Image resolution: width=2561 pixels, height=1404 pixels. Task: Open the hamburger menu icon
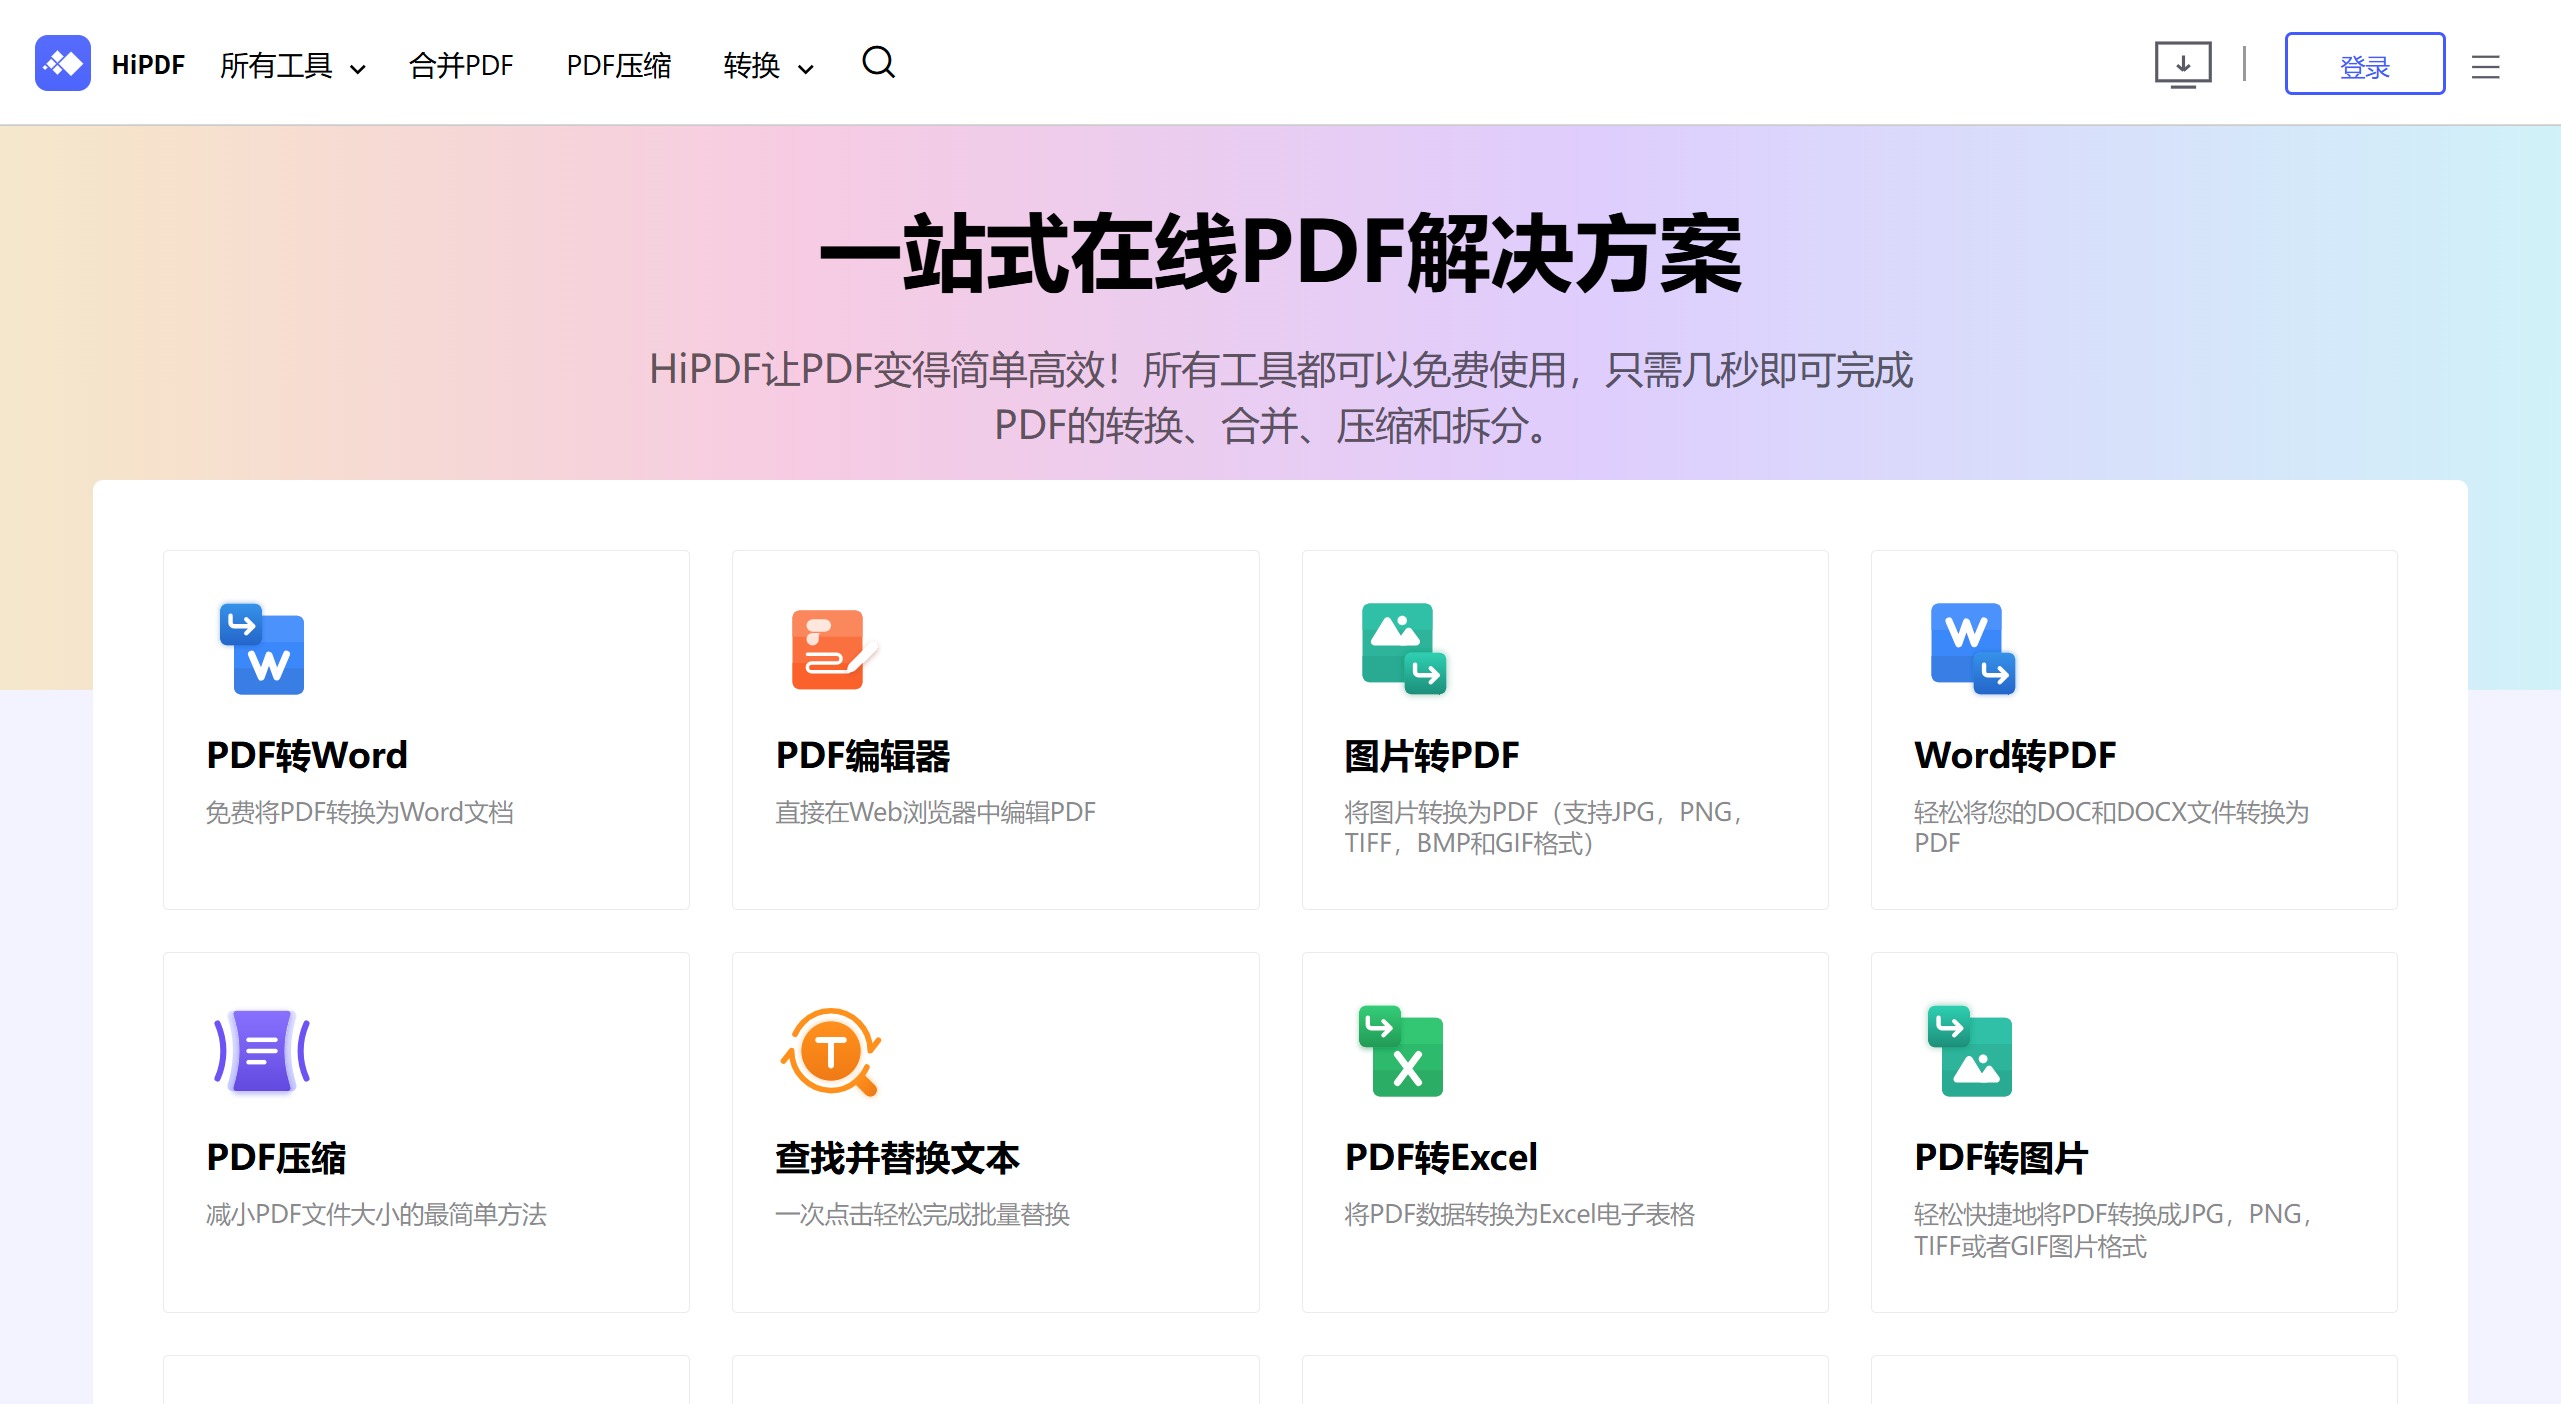tap(2485, 67)
